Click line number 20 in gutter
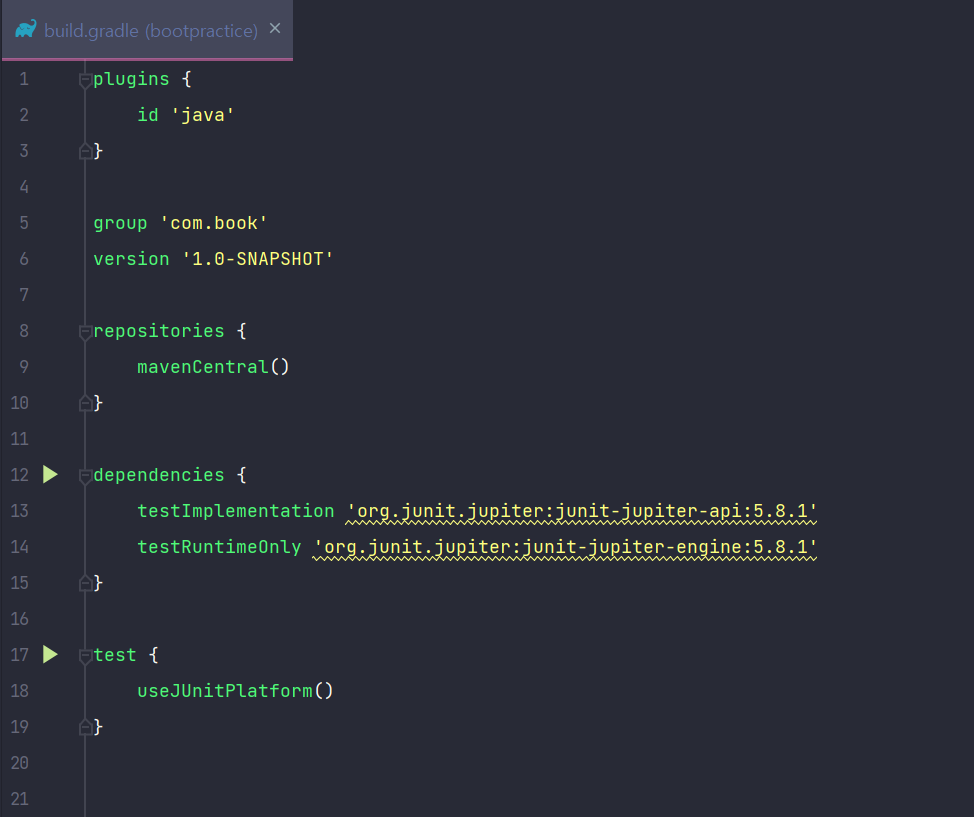 coord(19,762)
